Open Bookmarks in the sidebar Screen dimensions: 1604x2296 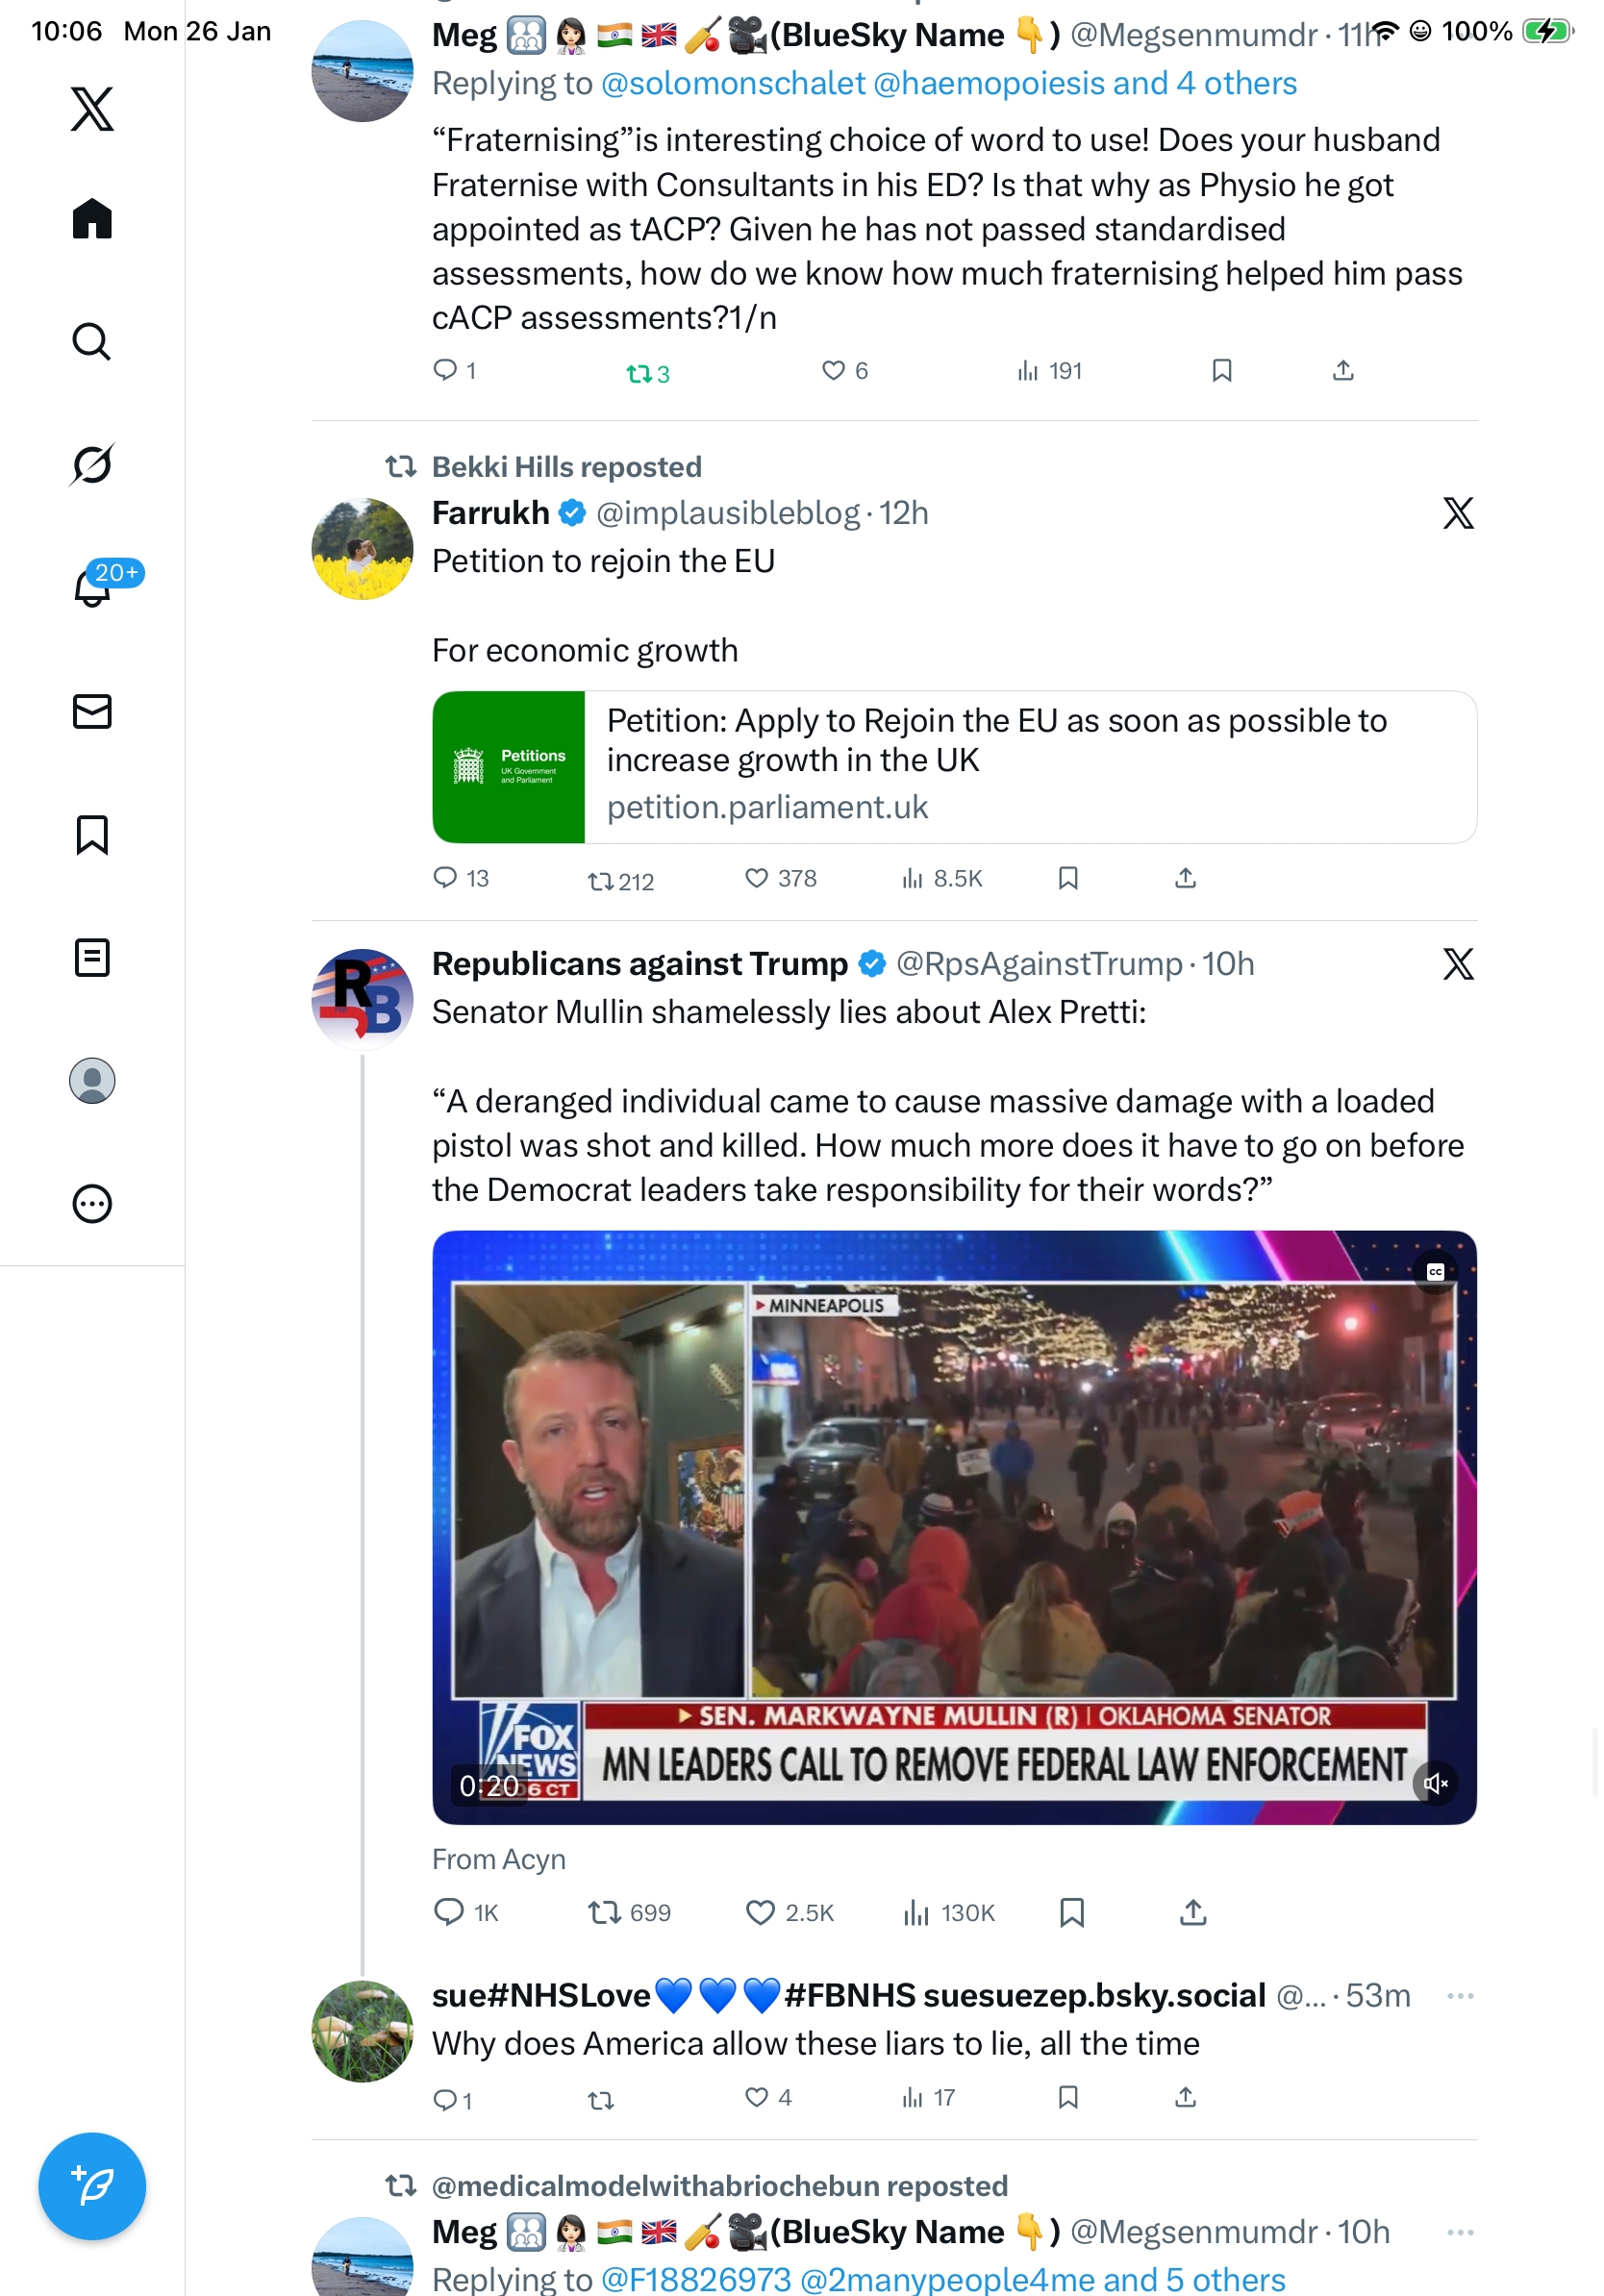click(x=92, y=834)
